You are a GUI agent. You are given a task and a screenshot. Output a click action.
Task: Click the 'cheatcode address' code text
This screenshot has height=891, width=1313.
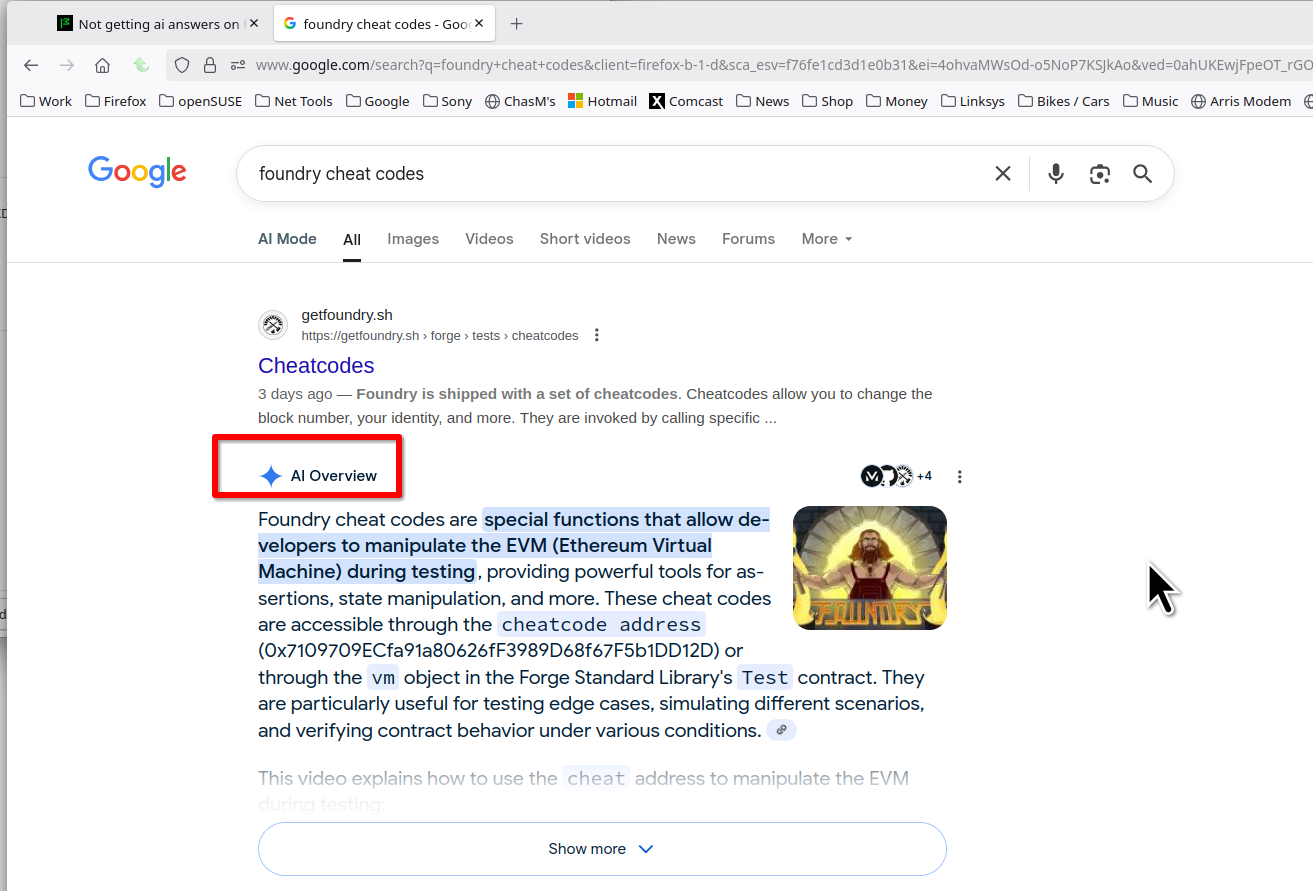[x=601, y=625]
